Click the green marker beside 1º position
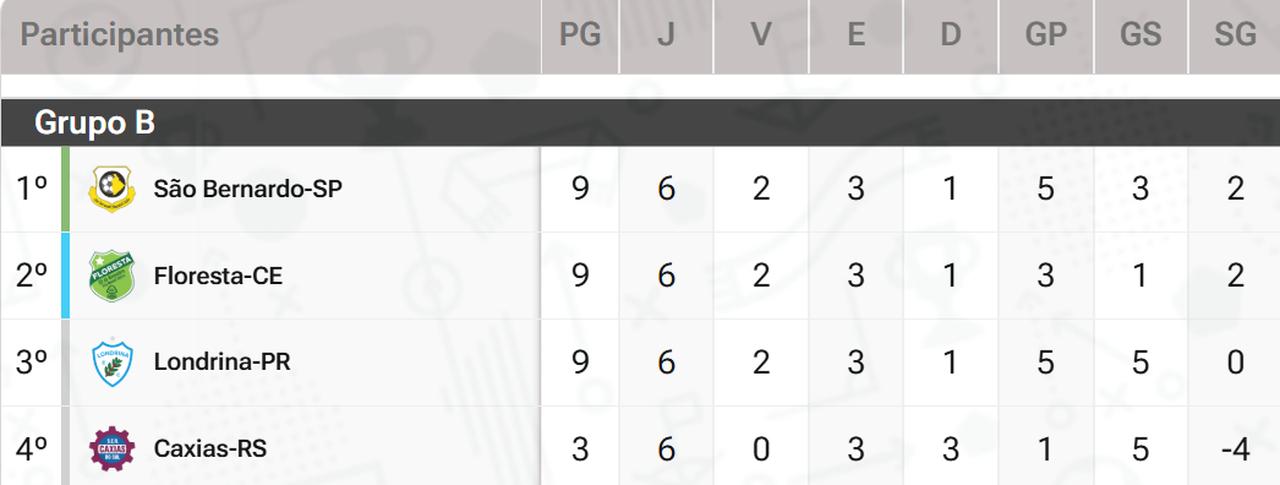 tap(66, 189)
